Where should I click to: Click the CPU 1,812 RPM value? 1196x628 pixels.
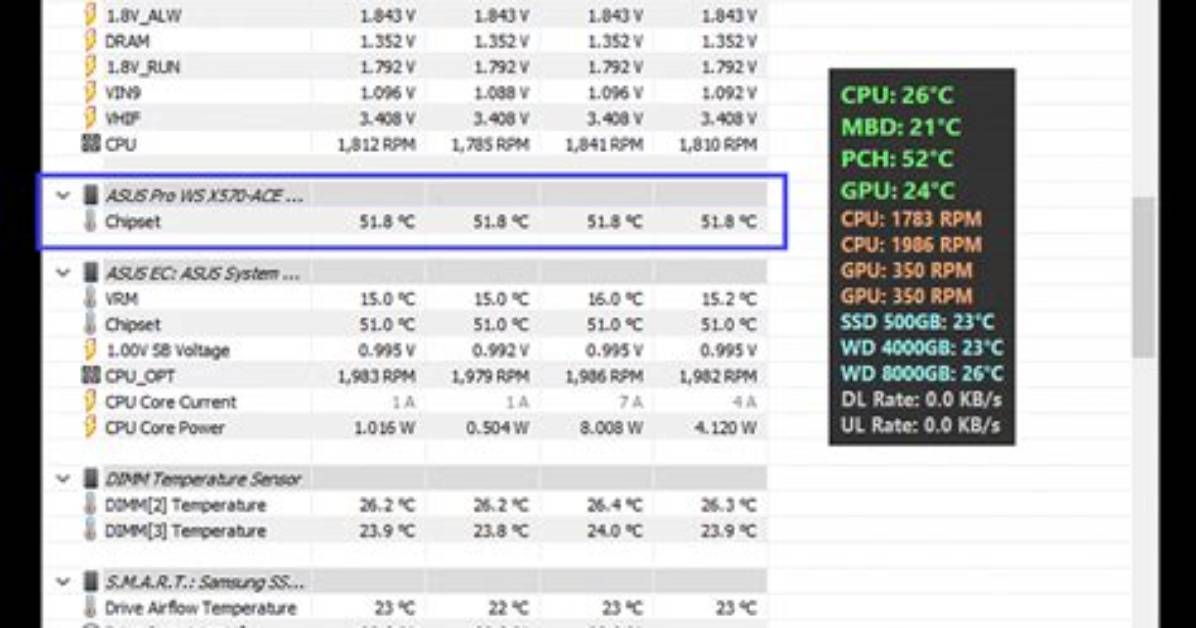pyautogui.click(x=377, y=144)
